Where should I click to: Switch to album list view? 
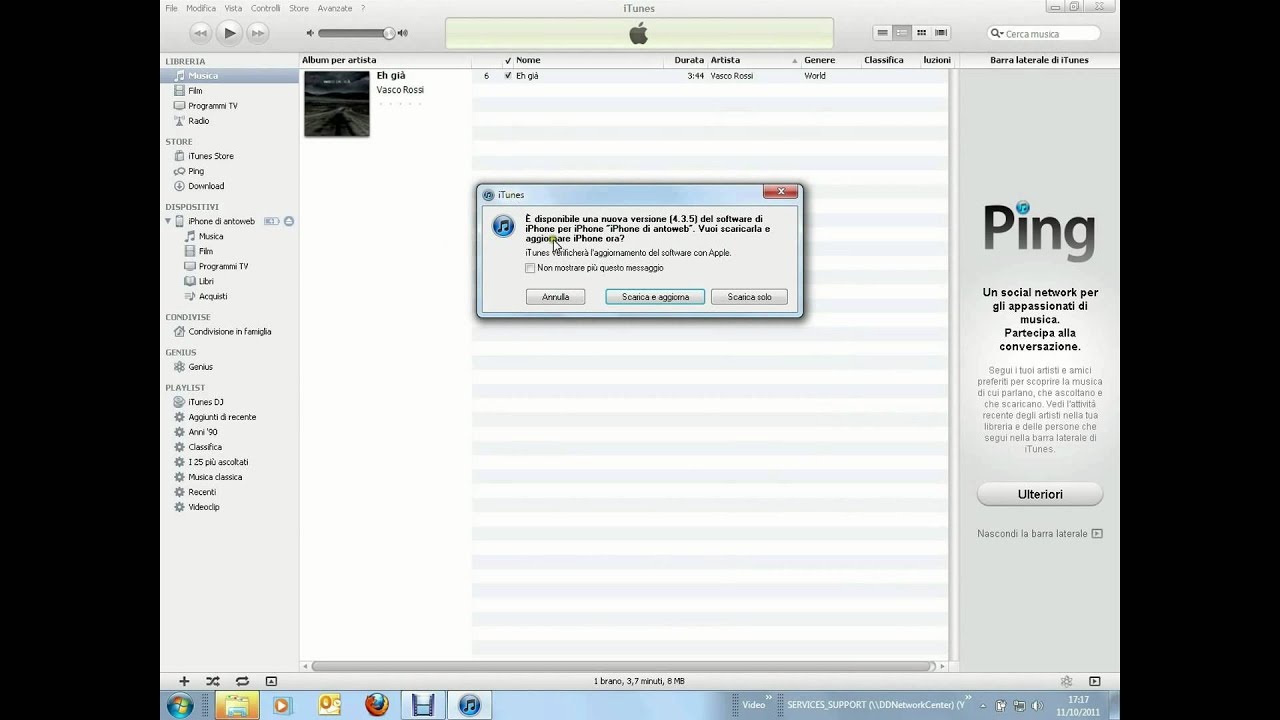pos(902,33)
